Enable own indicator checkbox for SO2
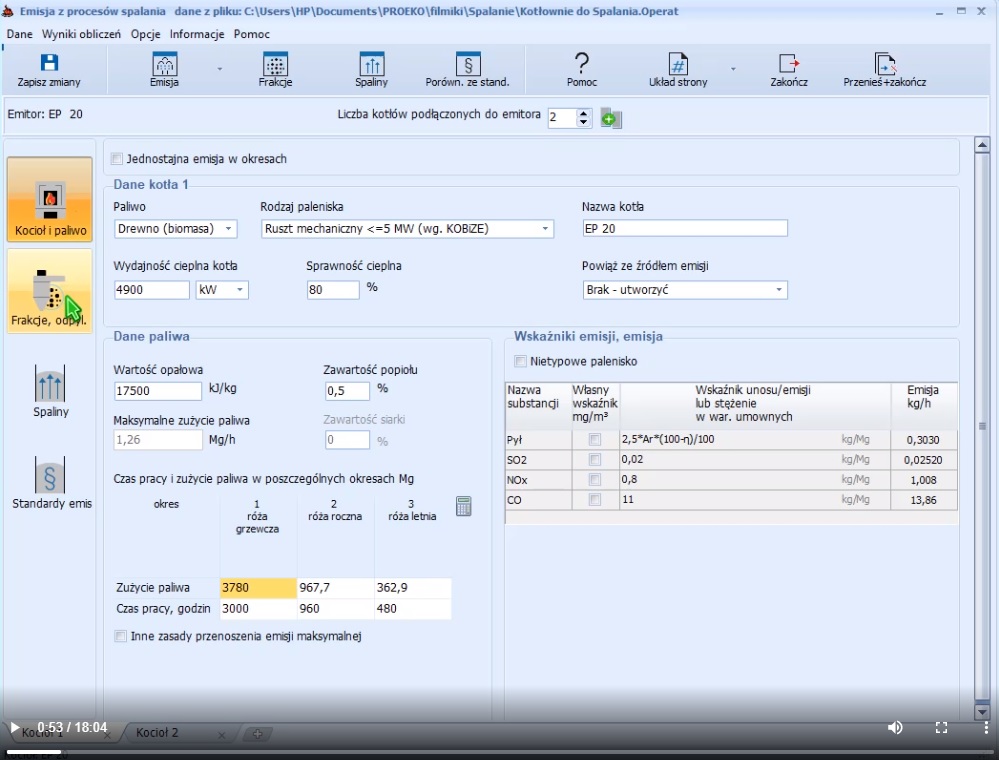This screenshot has height=760, width=999. tap(594, 459)
